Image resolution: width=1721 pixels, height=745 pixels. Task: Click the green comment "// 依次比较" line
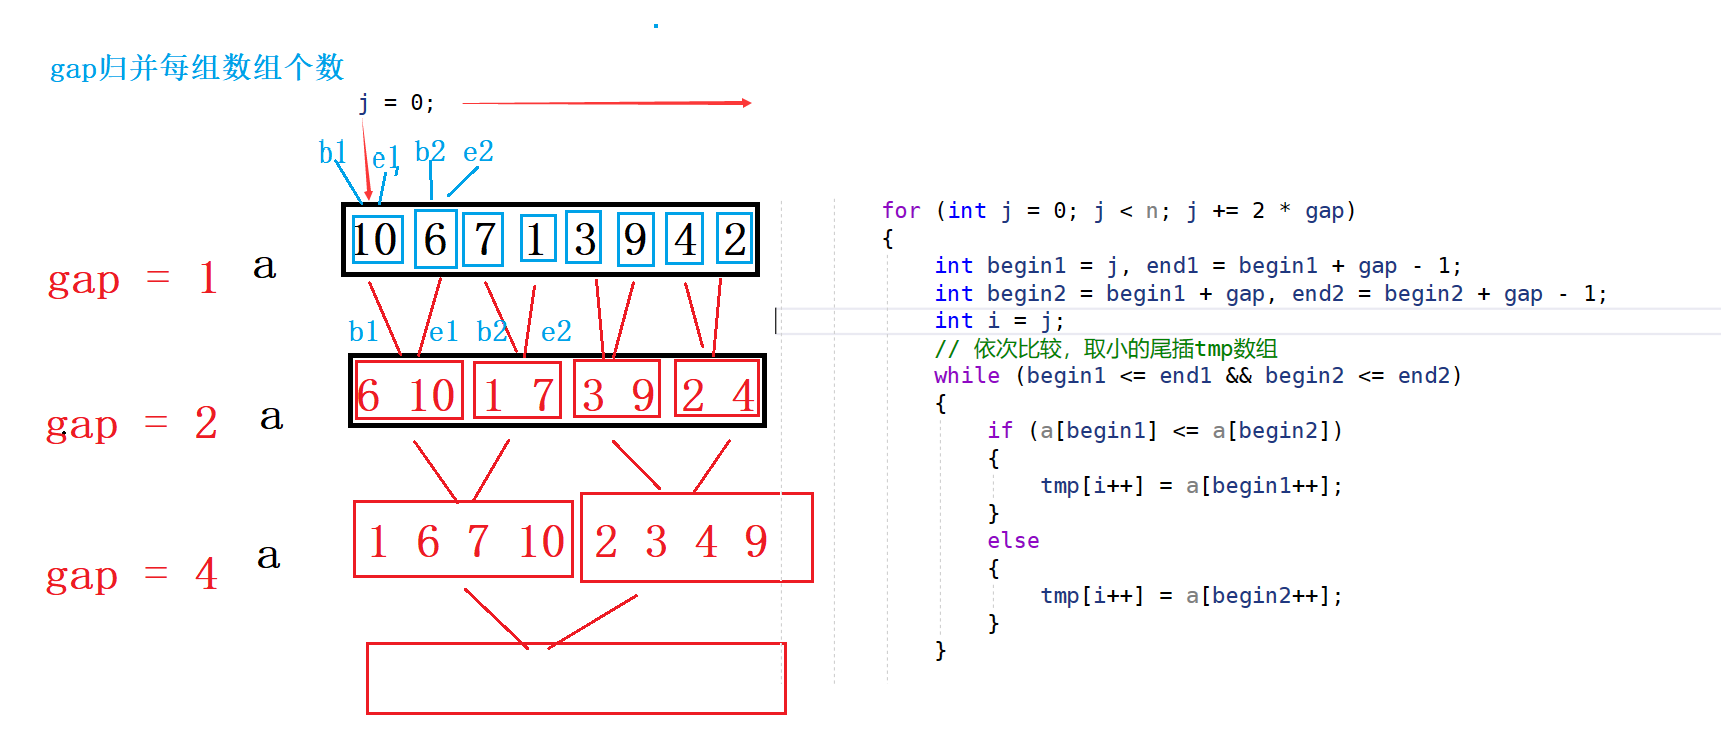tap(1106, 349)
